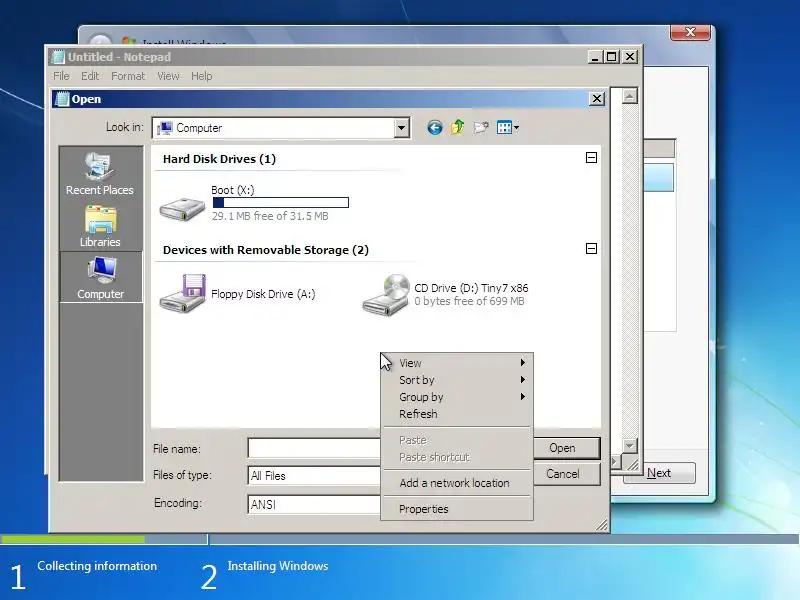
Task: Click Notepad's vertical scrollbar up arrow
Action: [x=630, y=96]
